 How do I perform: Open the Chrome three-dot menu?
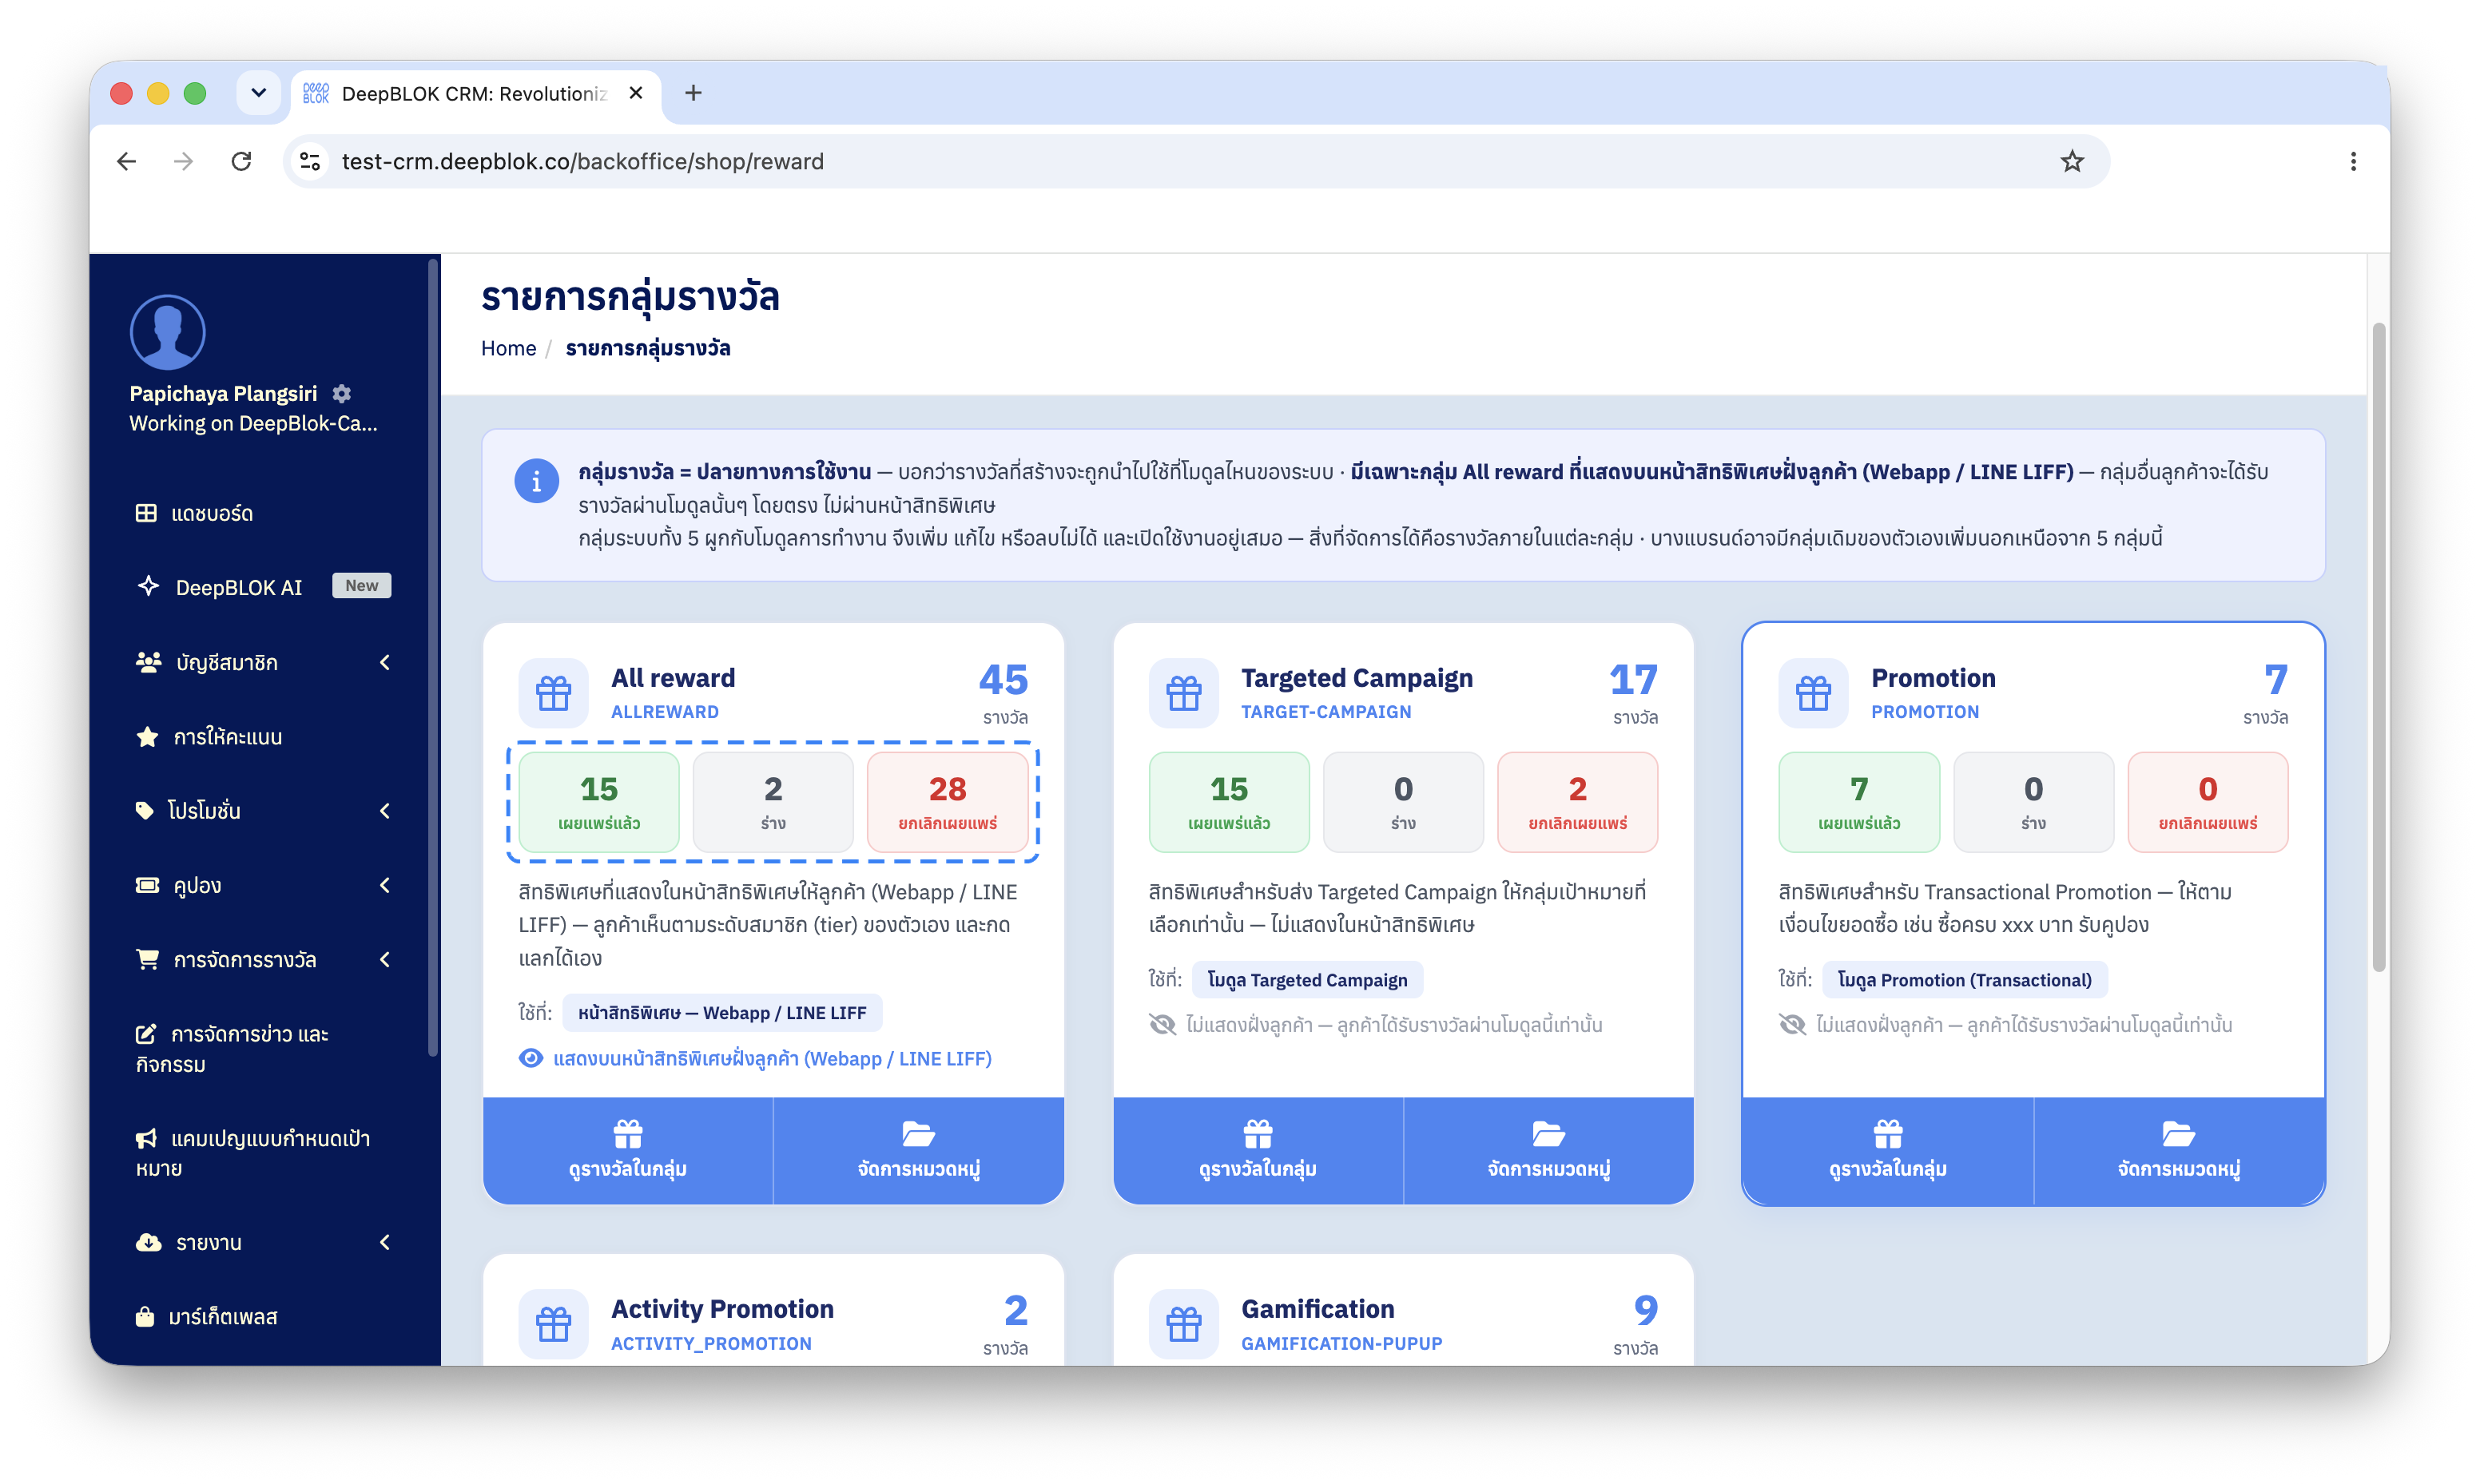tap(2353, 161)
